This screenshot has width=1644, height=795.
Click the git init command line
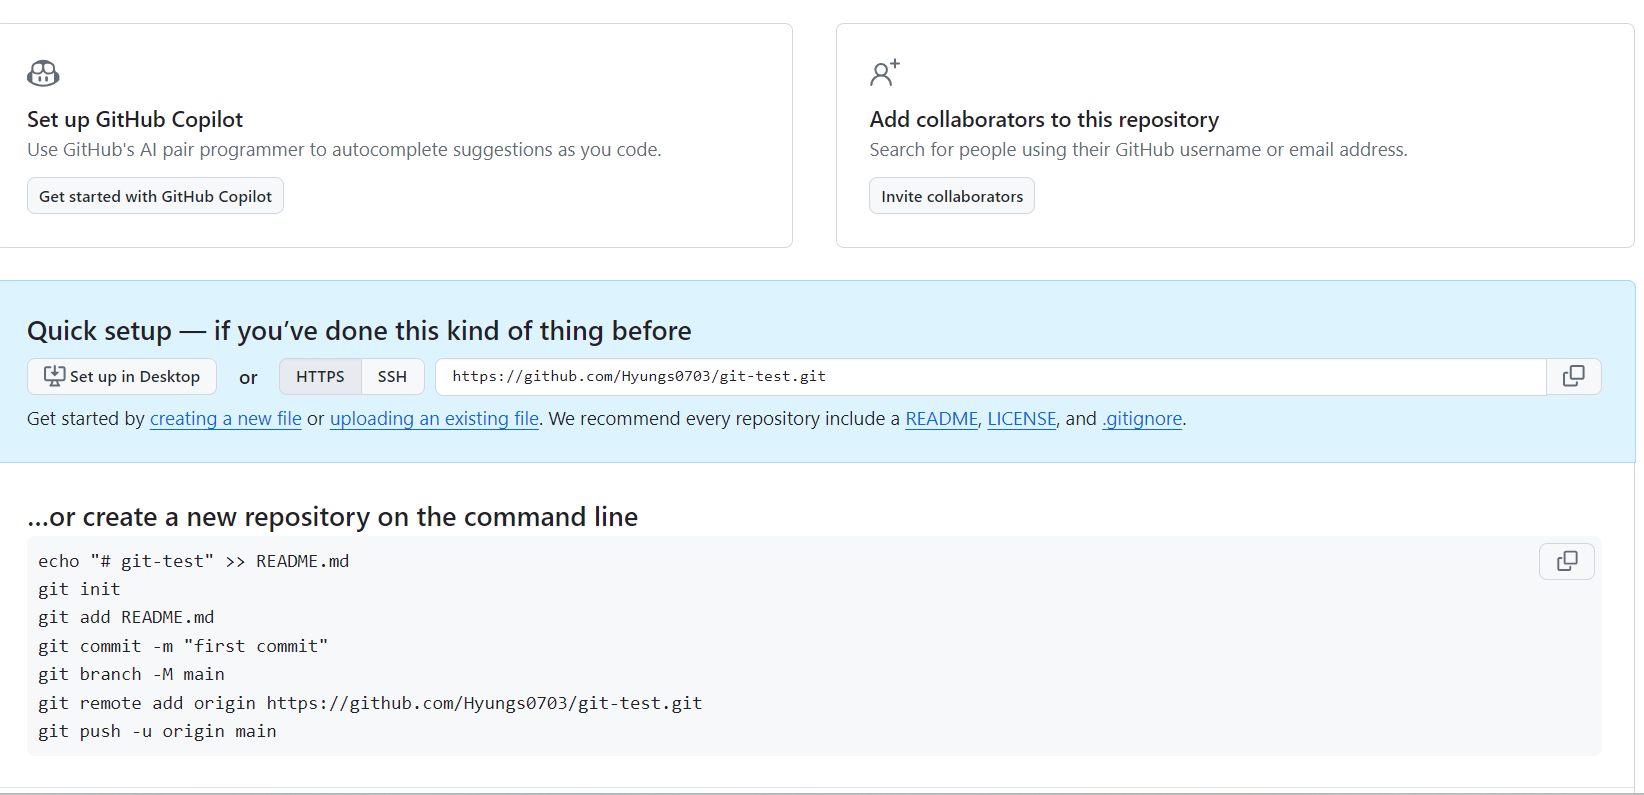click(79, 589)
